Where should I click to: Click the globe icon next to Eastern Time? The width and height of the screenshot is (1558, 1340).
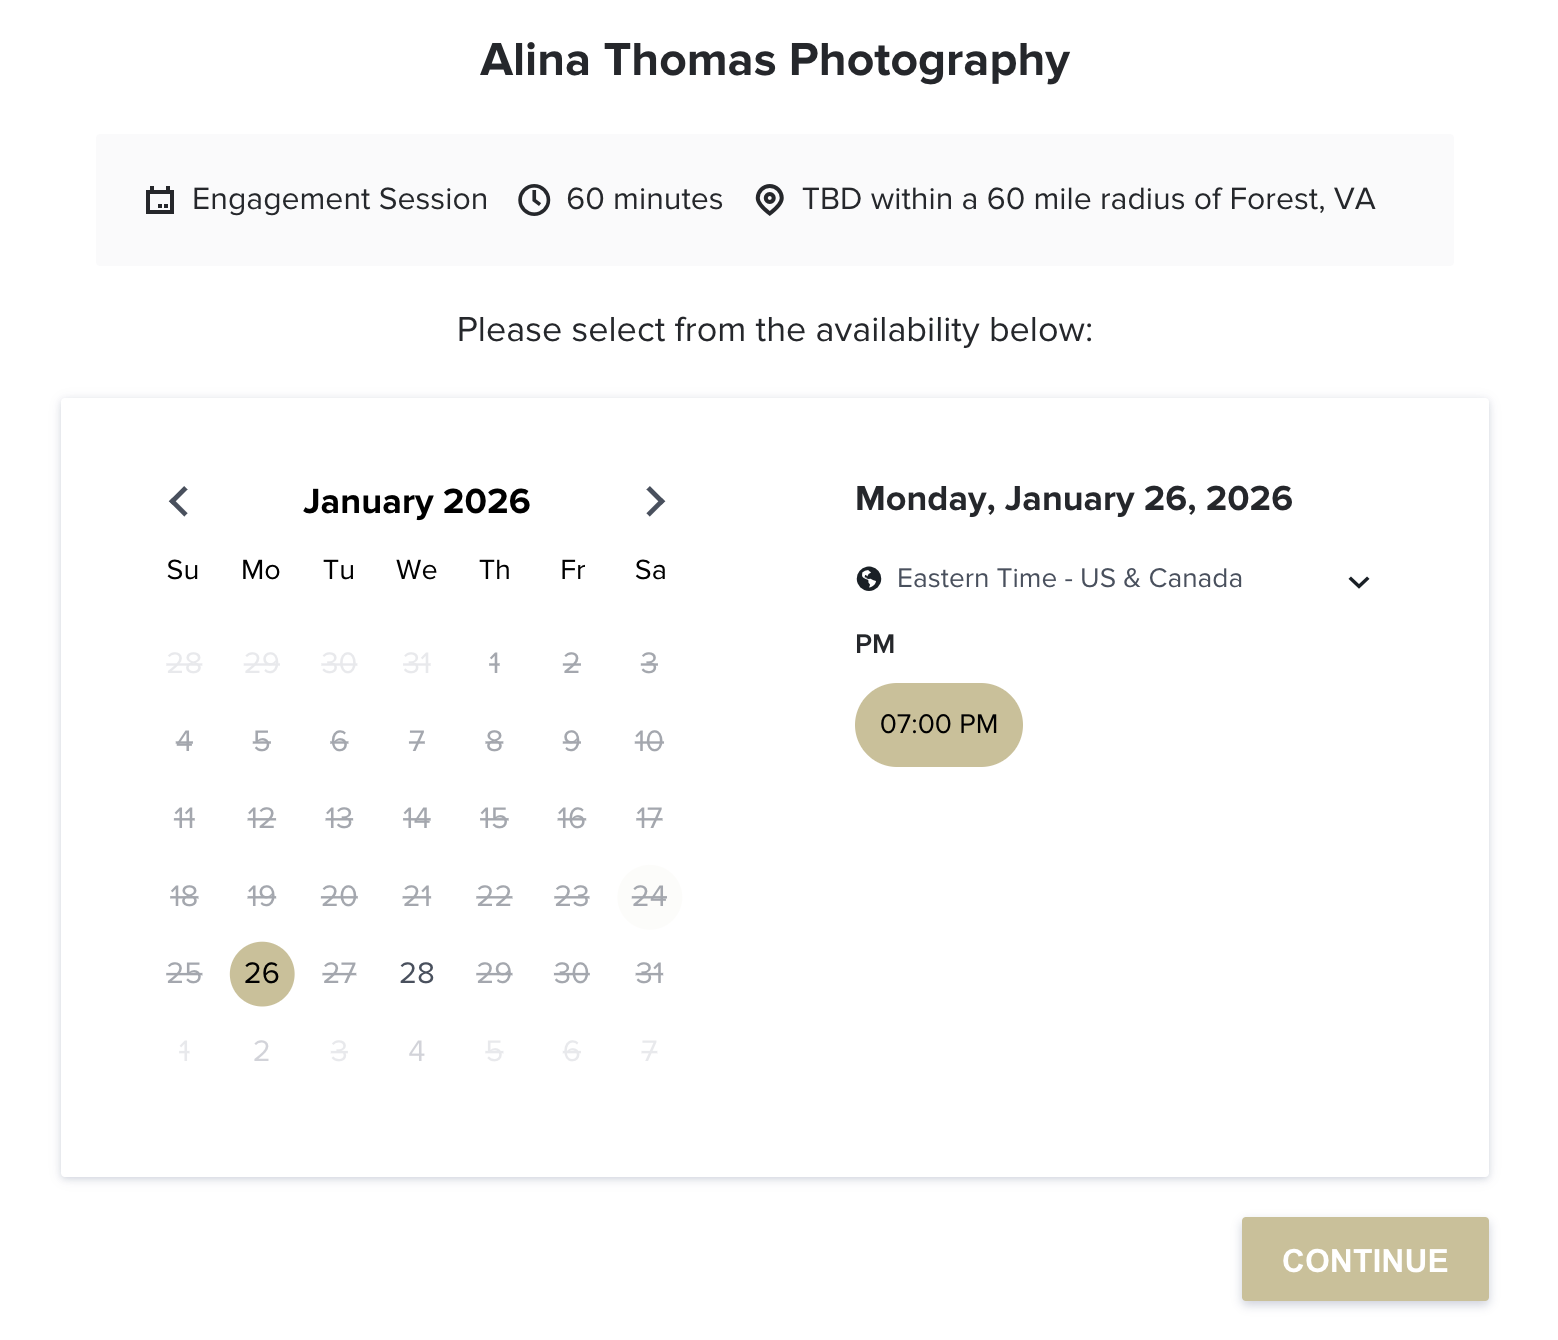pos(871,578)
